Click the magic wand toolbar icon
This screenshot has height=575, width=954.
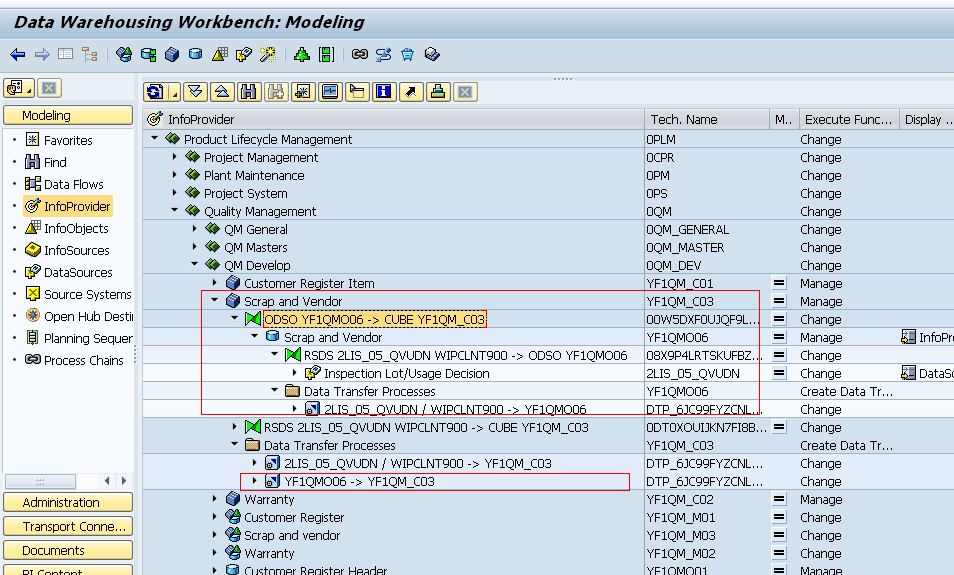268,55
